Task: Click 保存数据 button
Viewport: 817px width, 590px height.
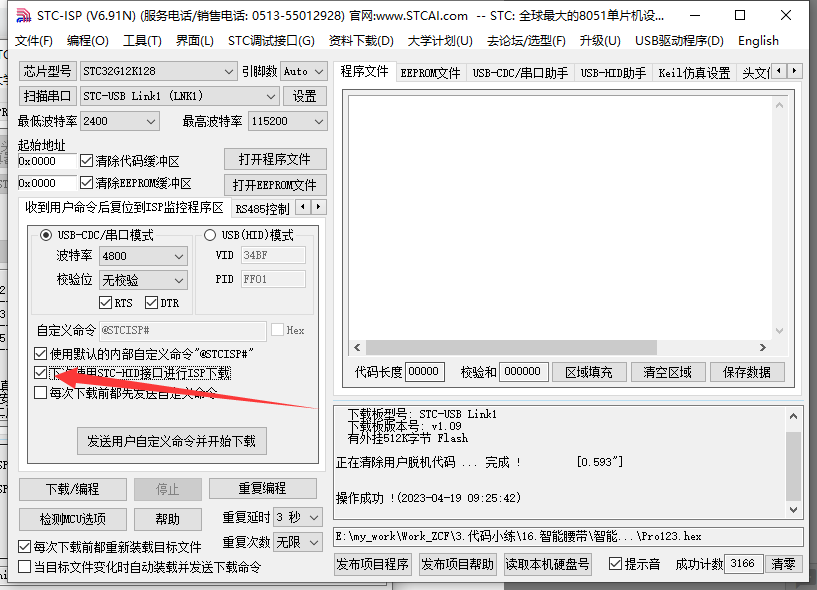Action: (747, 372)
